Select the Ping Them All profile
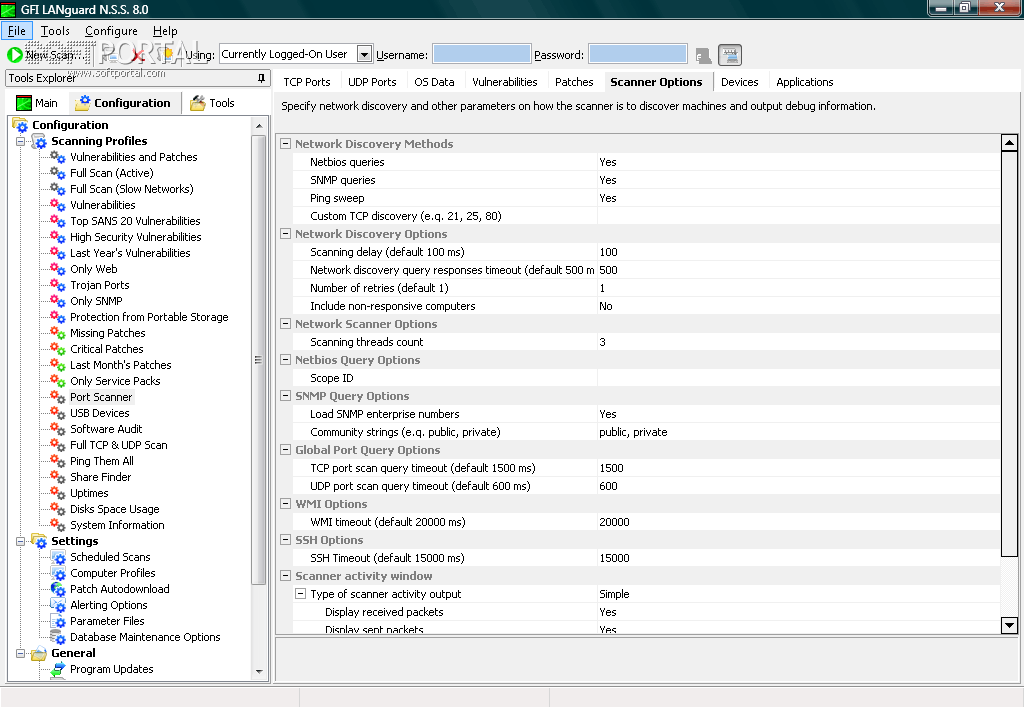The height and width of the screenshot is (708, 1024). (x=102, y=461)
